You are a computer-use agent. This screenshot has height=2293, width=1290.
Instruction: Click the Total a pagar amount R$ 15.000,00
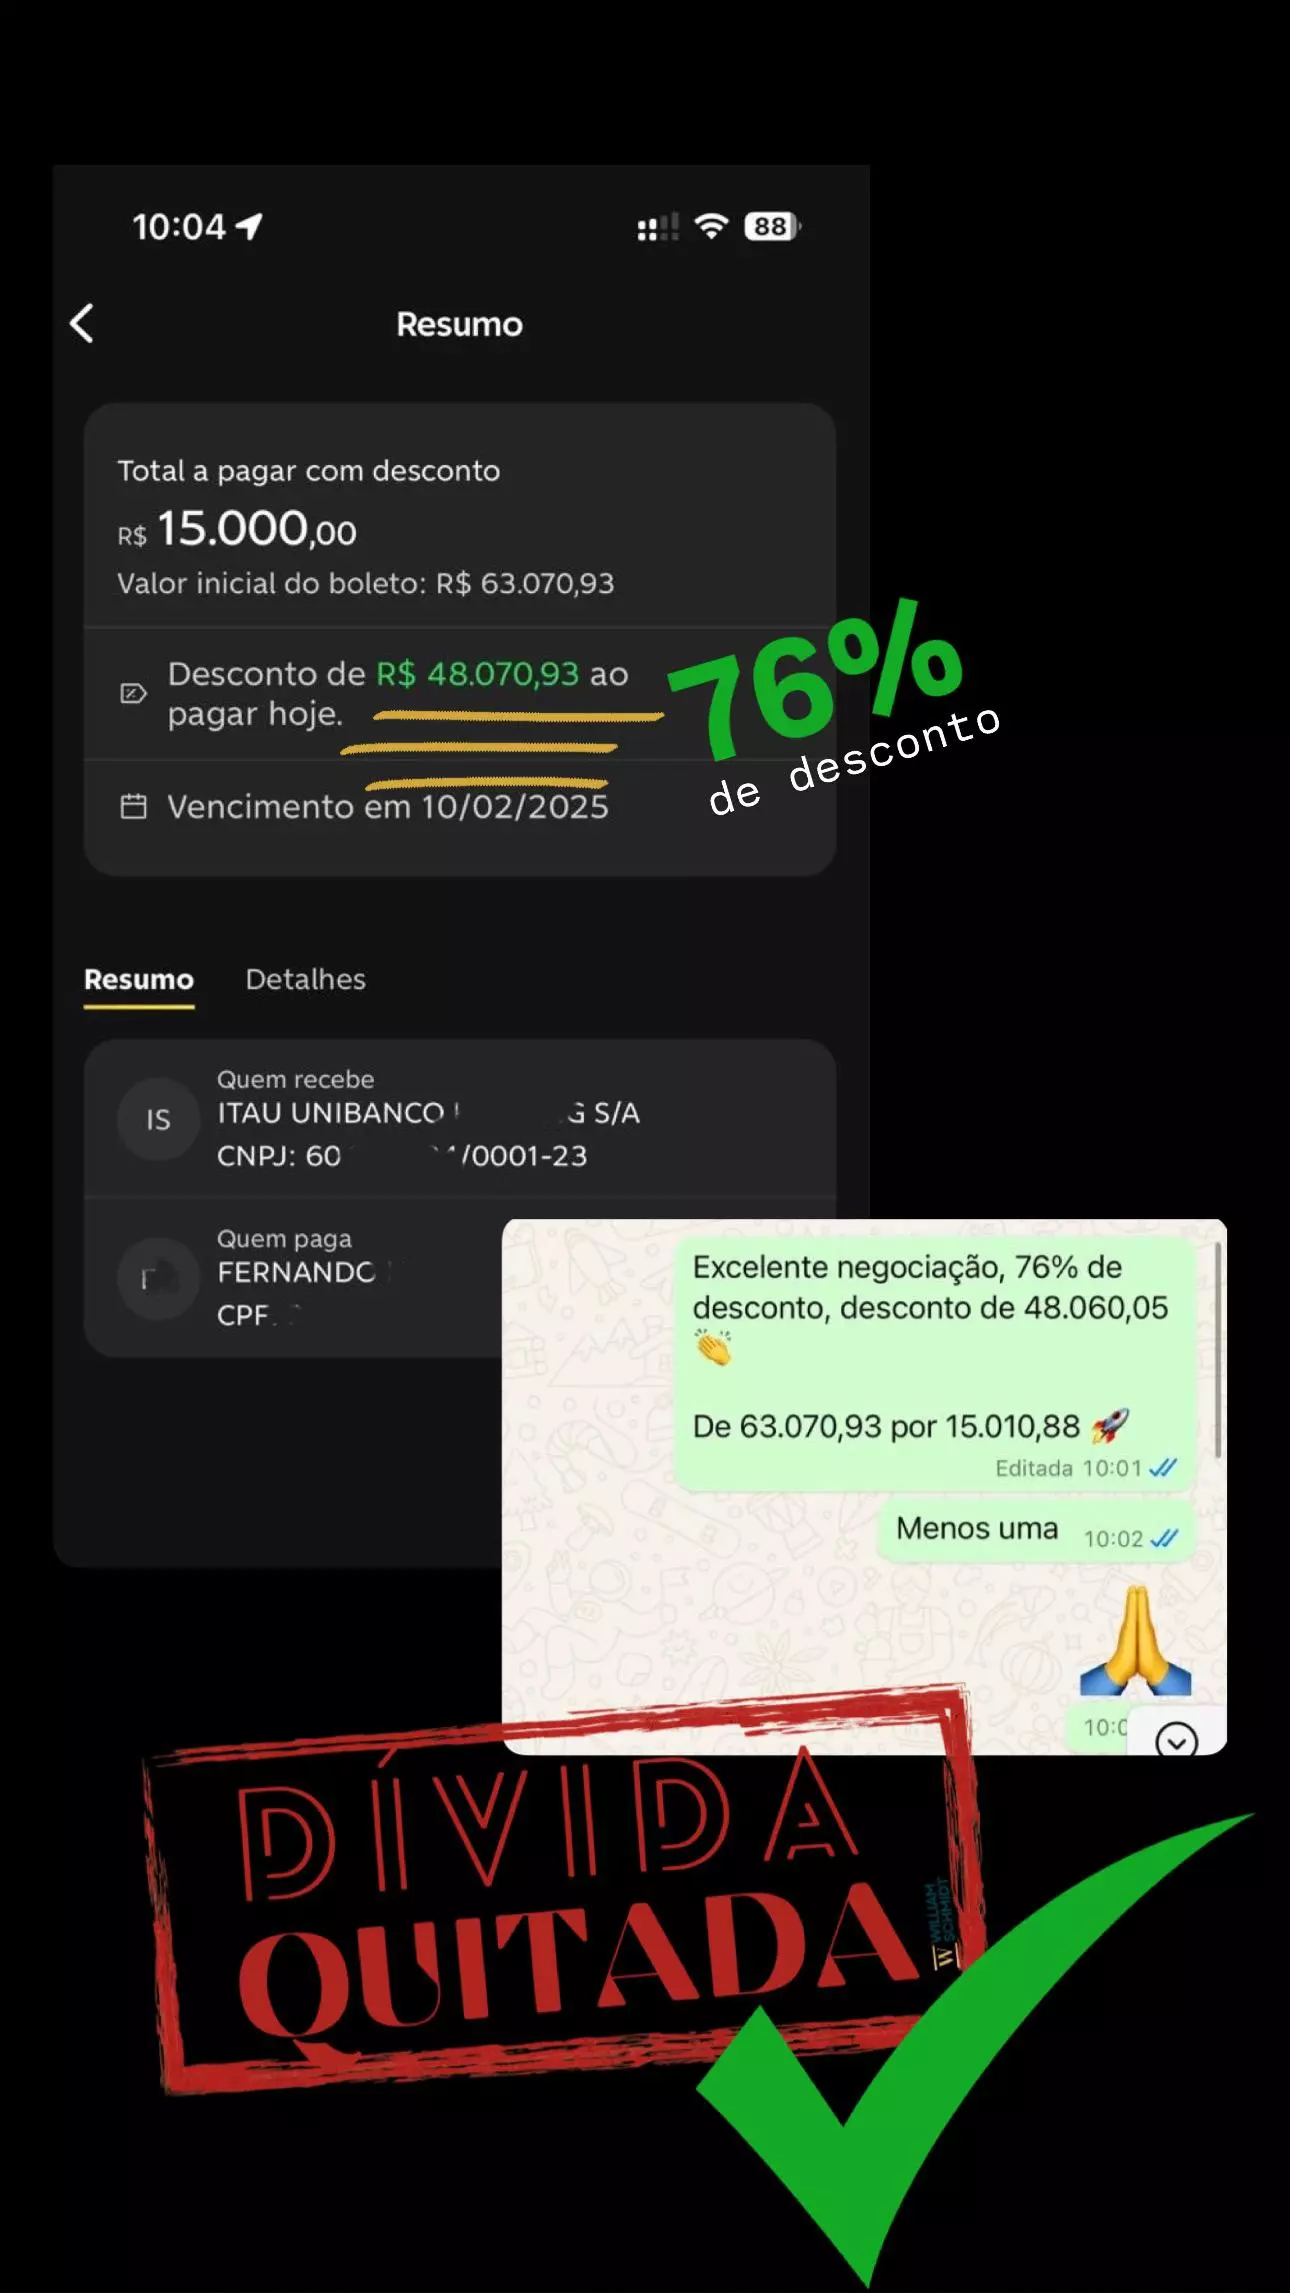coord(237,529)
